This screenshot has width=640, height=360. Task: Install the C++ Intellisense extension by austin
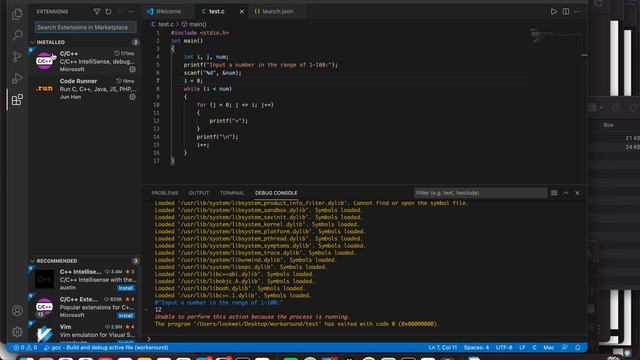(x=126, y=288)
